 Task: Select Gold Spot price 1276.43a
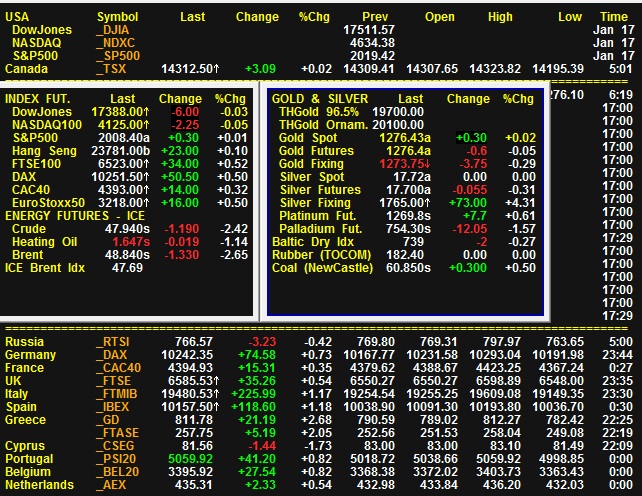click(405, 138)
